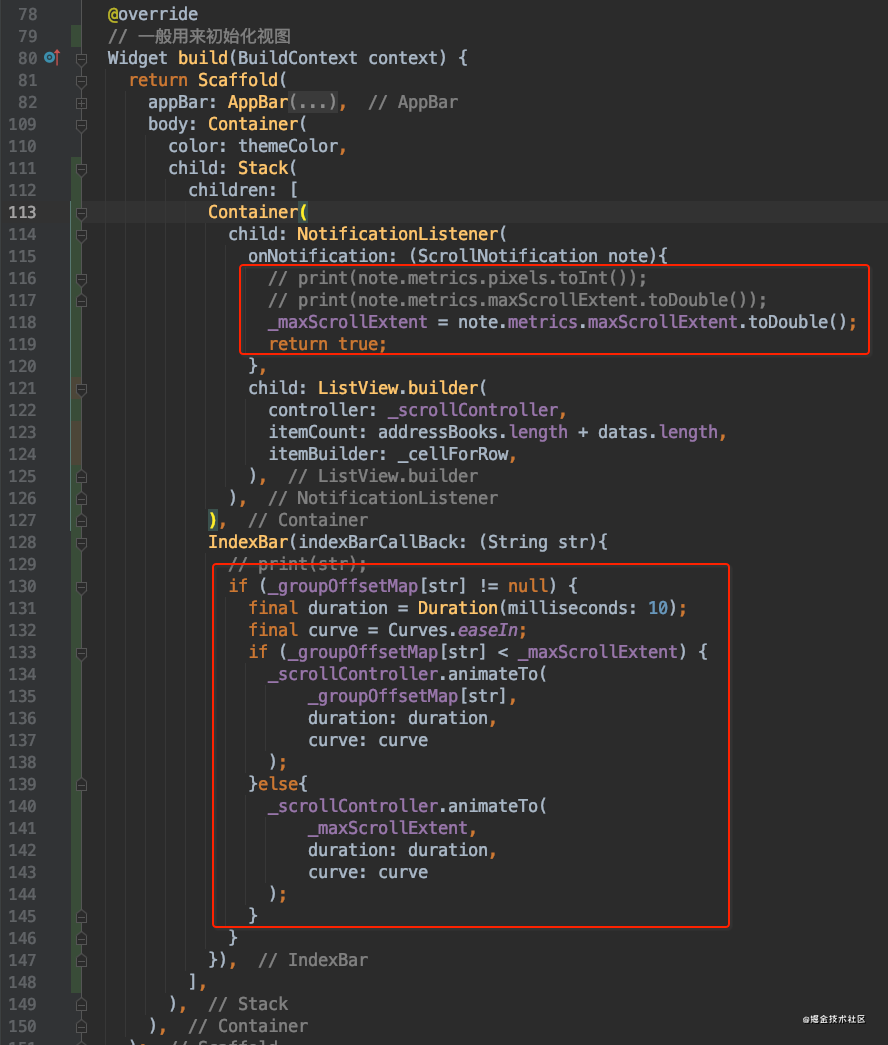Click 'return true;' on line 119
This screenshot has height=1045, width=888.
pyautogui.click(x=327, y=344)
